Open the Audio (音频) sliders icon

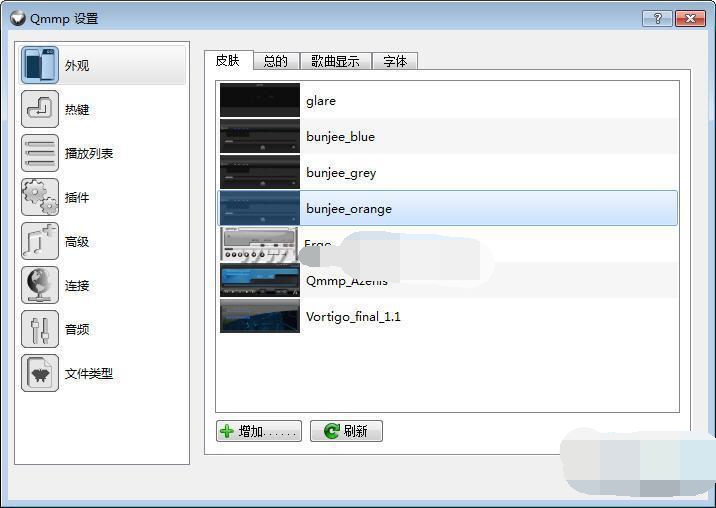coord(40,329)
